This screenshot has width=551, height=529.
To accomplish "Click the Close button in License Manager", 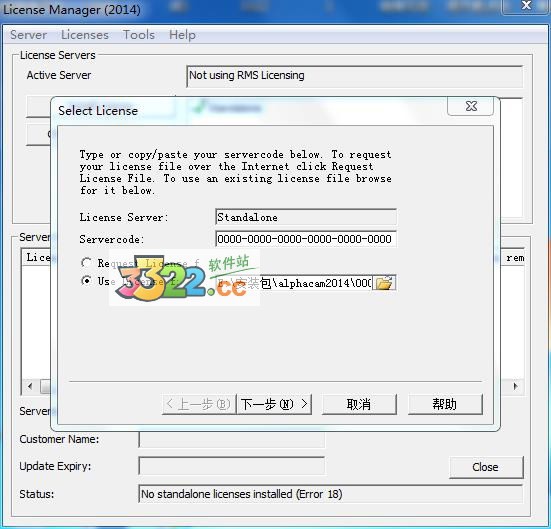I will 486,467.
